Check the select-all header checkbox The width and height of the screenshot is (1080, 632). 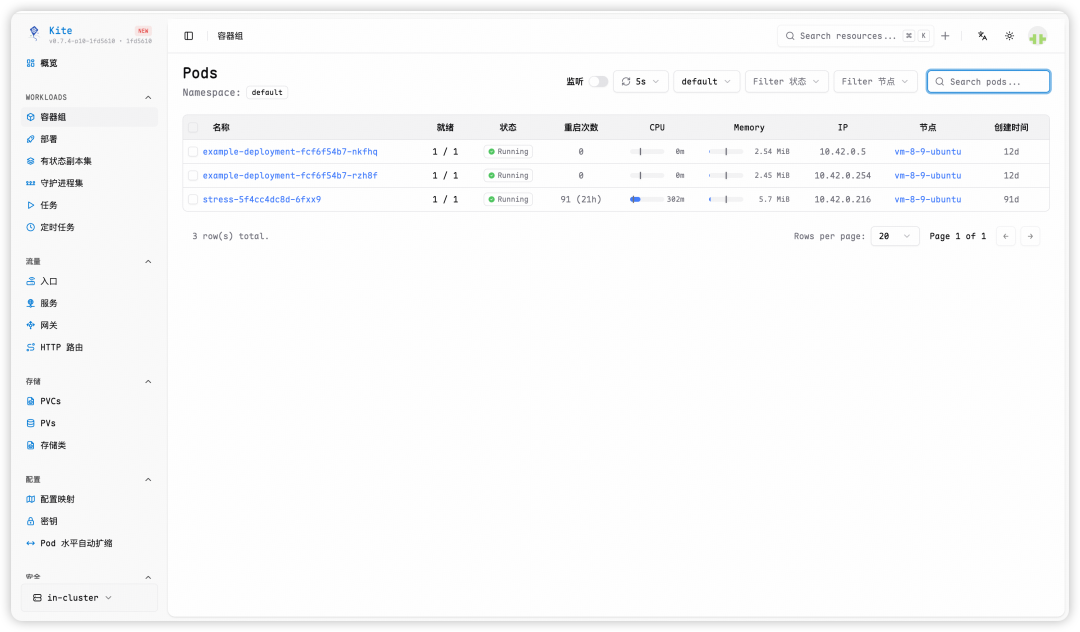[193, 127]
